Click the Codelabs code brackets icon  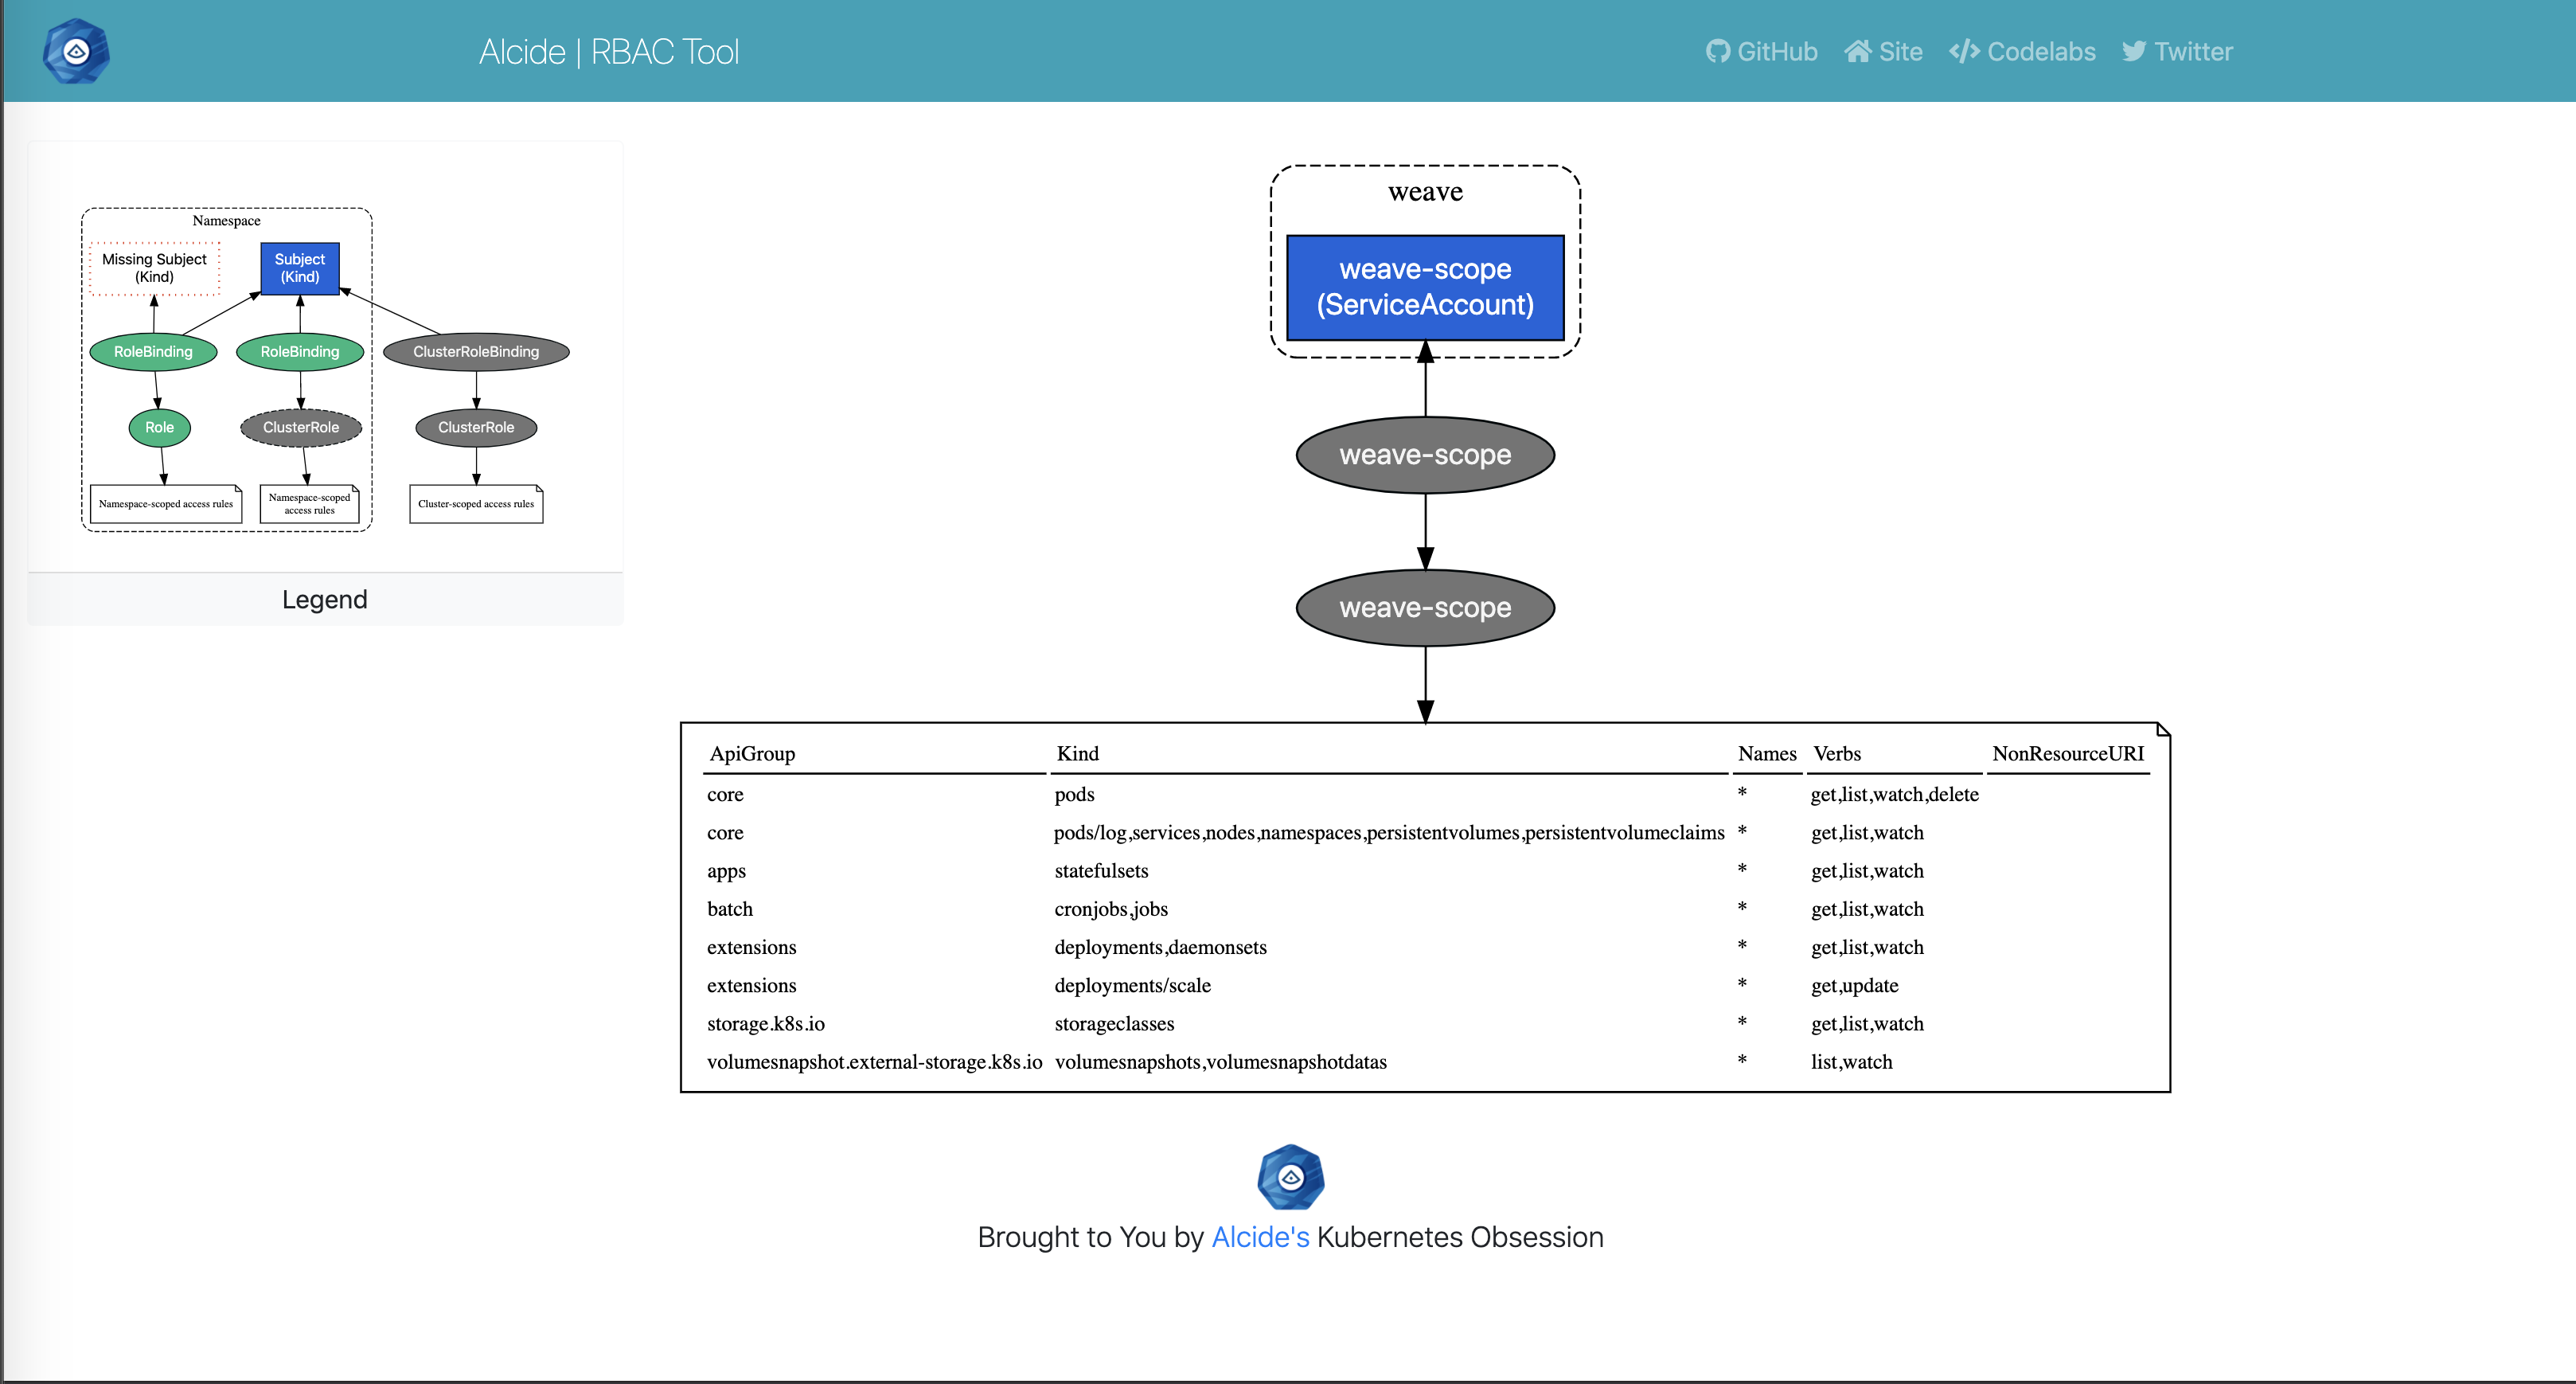1963,51
